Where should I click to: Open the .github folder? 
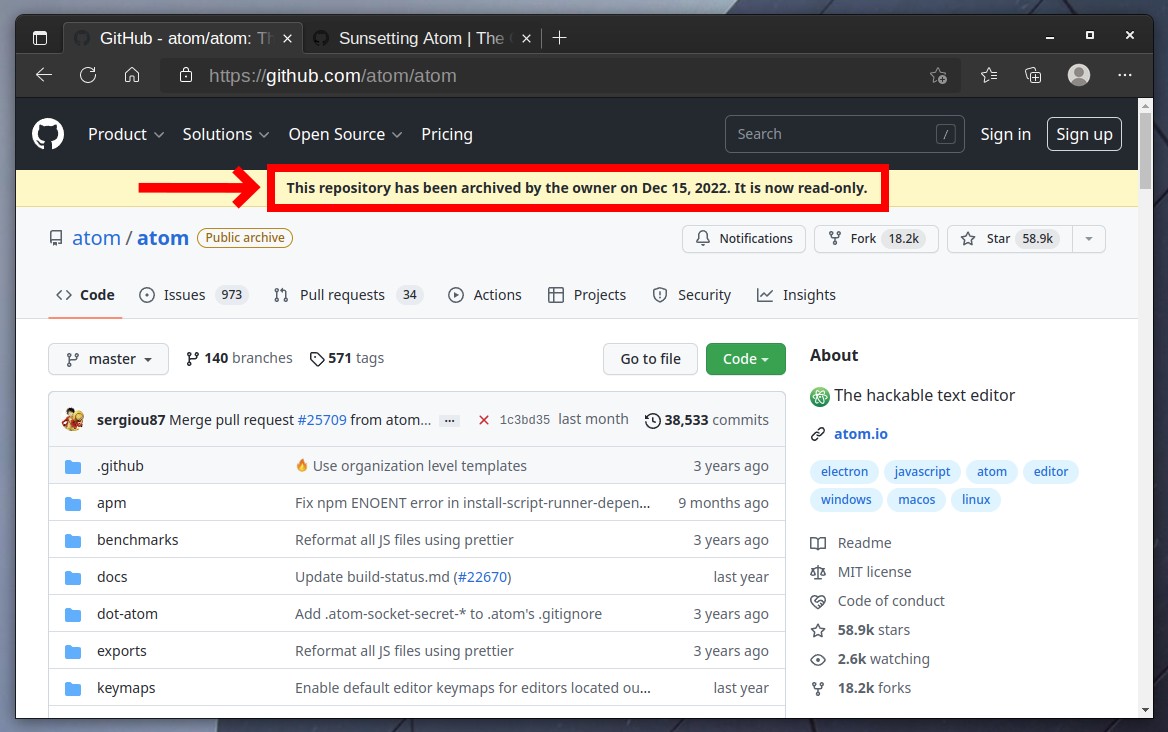120,466
